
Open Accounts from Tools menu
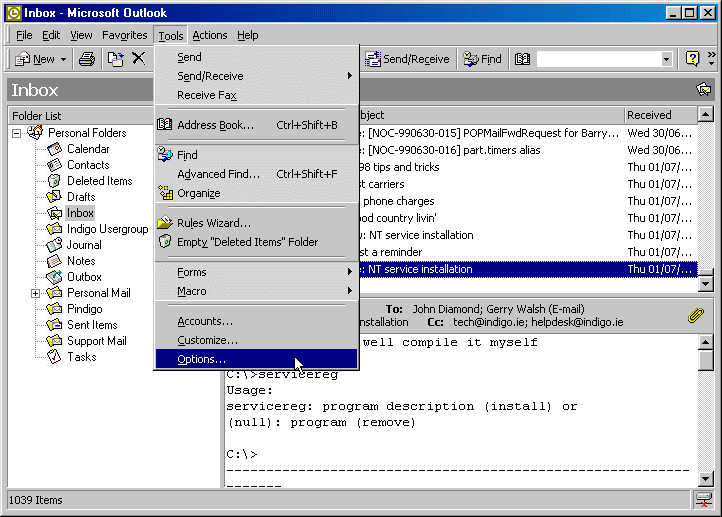pyautogui.click(x=256, y=321)
